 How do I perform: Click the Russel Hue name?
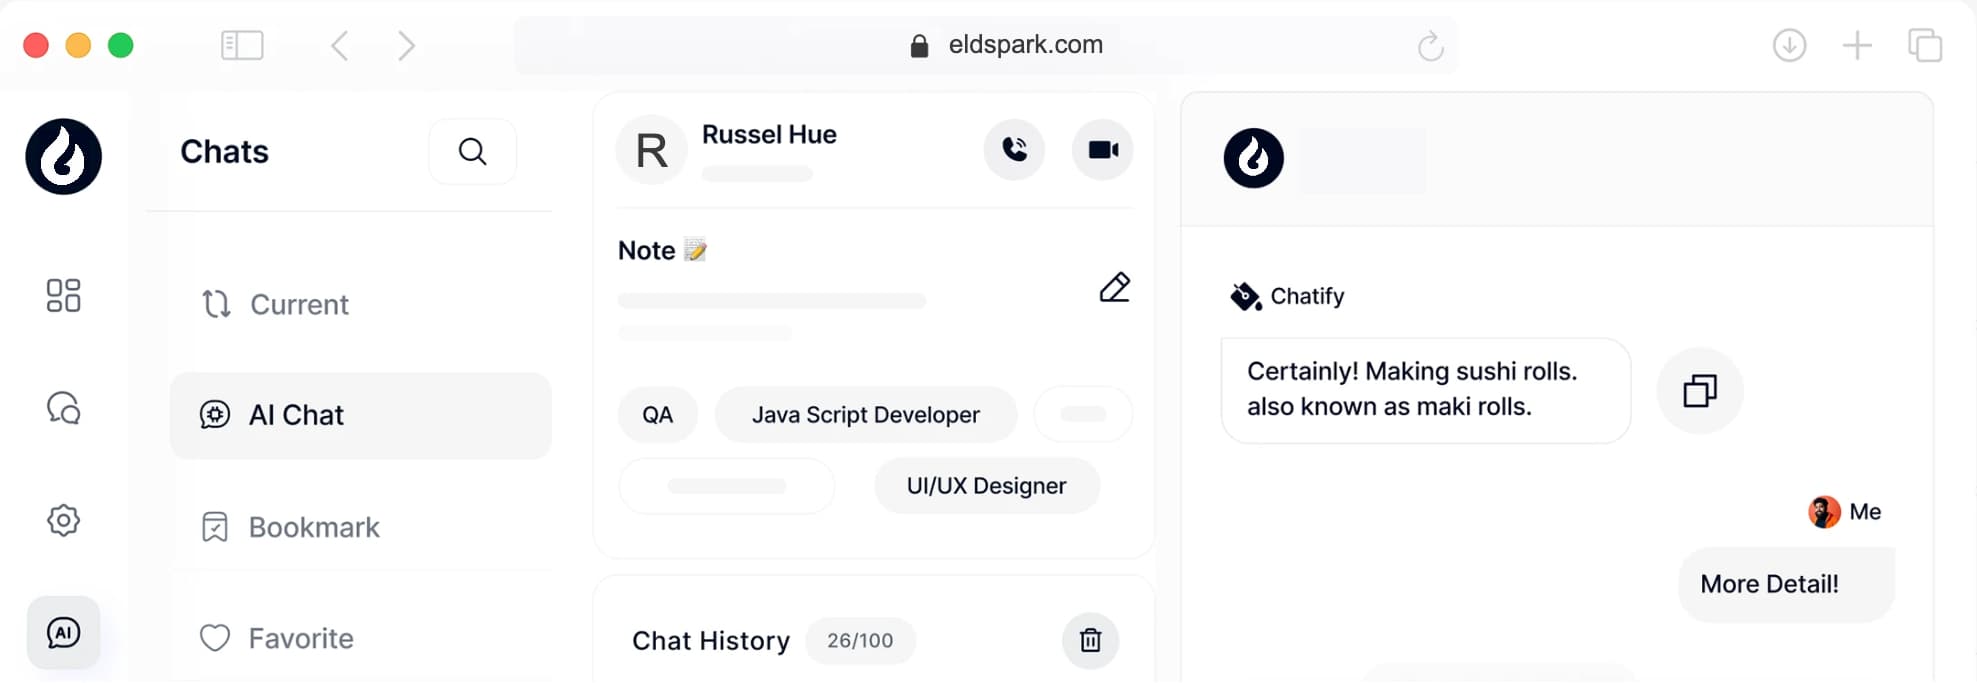coord(769,134)
